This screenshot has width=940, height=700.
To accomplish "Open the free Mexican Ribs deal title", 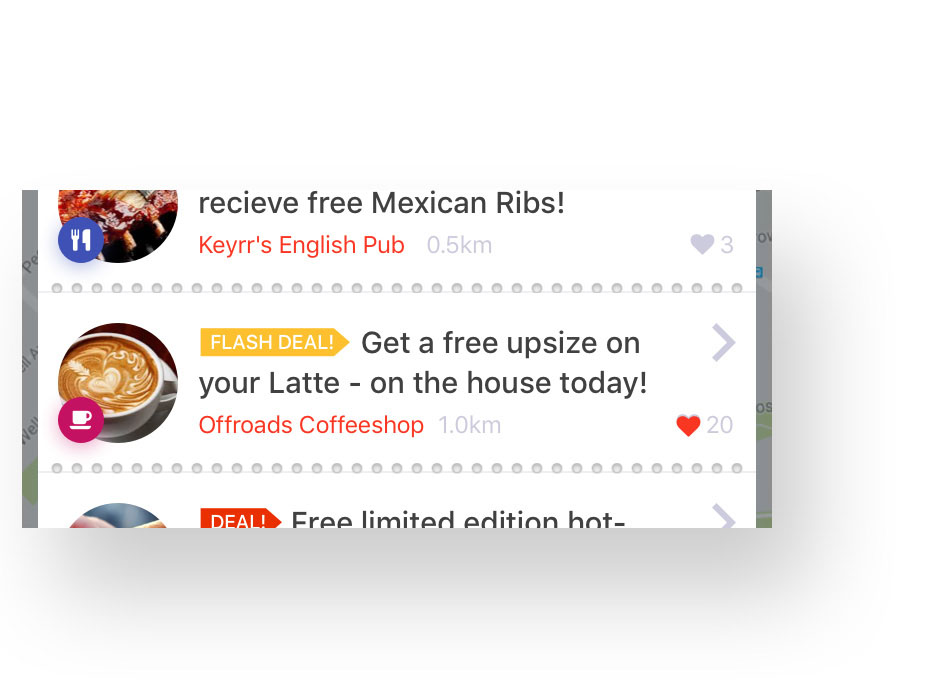I will (381, 203).
